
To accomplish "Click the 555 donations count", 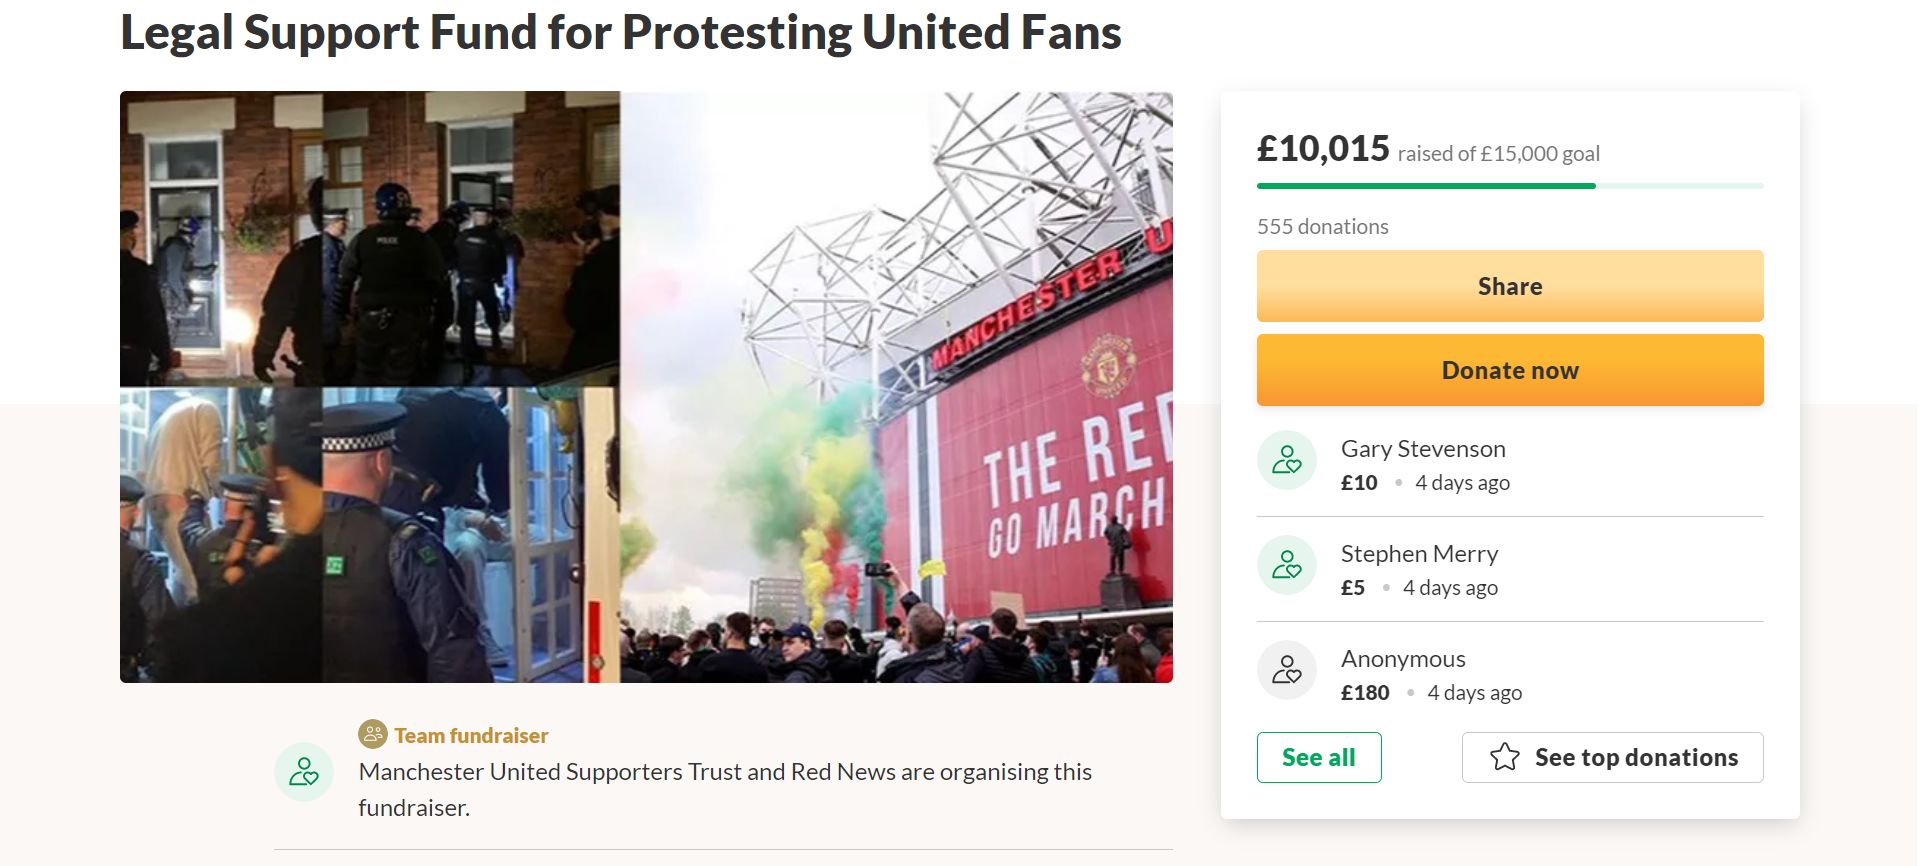I will click(x=1322, y=227).
